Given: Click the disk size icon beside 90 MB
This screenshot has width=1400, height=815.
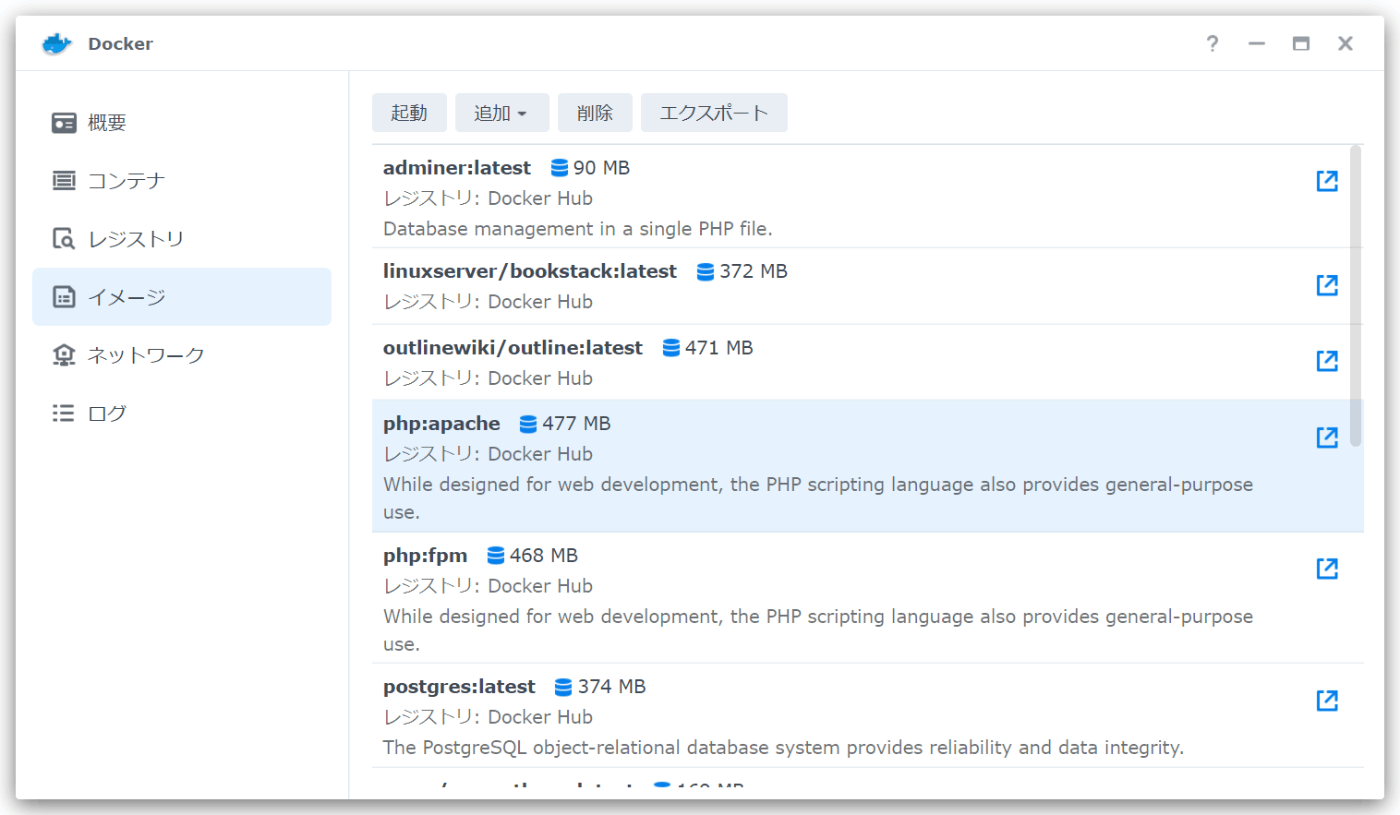Looking at the screenshot, I should coord(559,168).
